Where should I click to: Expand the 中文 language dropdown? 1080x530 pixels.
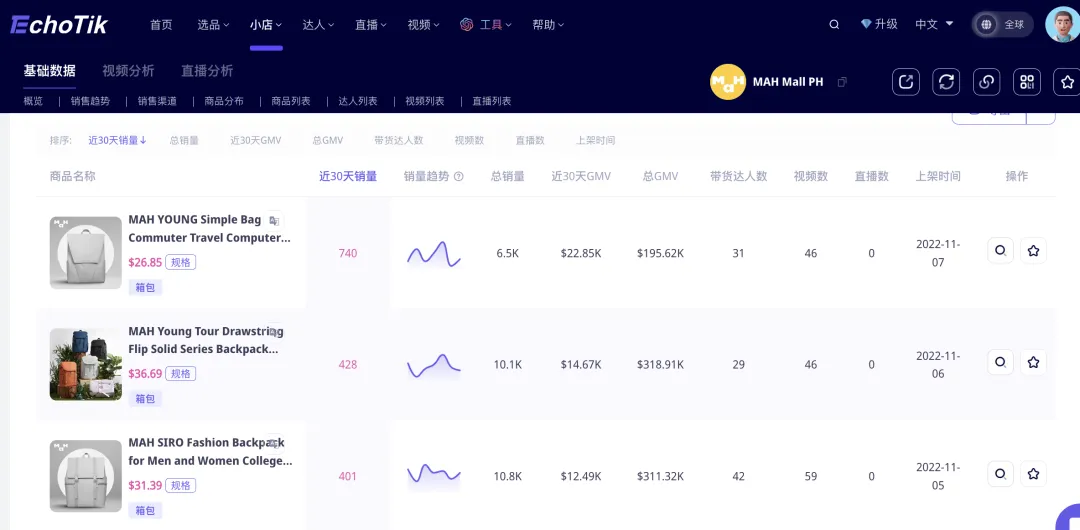pyautogui.click(x=934, y=24)
